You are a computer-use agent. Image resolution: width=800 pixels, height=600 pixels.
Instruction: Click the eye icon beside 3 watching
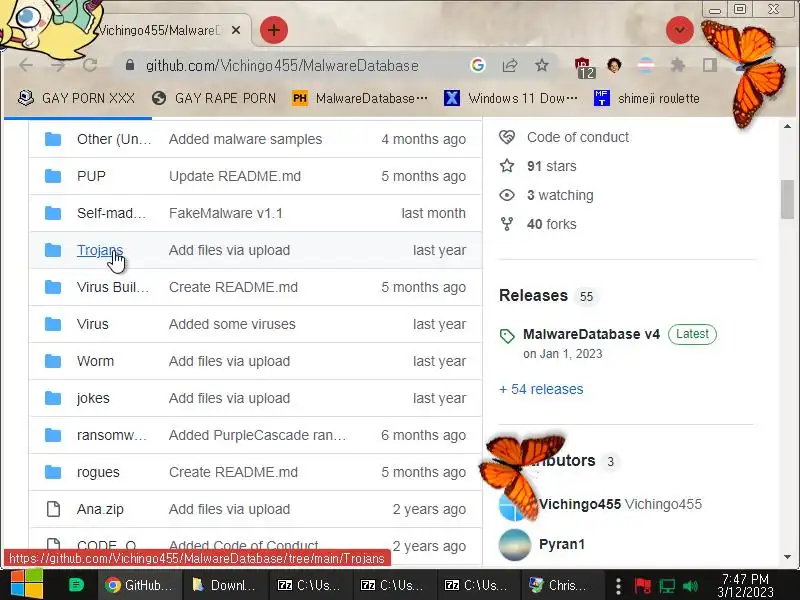pos(507,195)
